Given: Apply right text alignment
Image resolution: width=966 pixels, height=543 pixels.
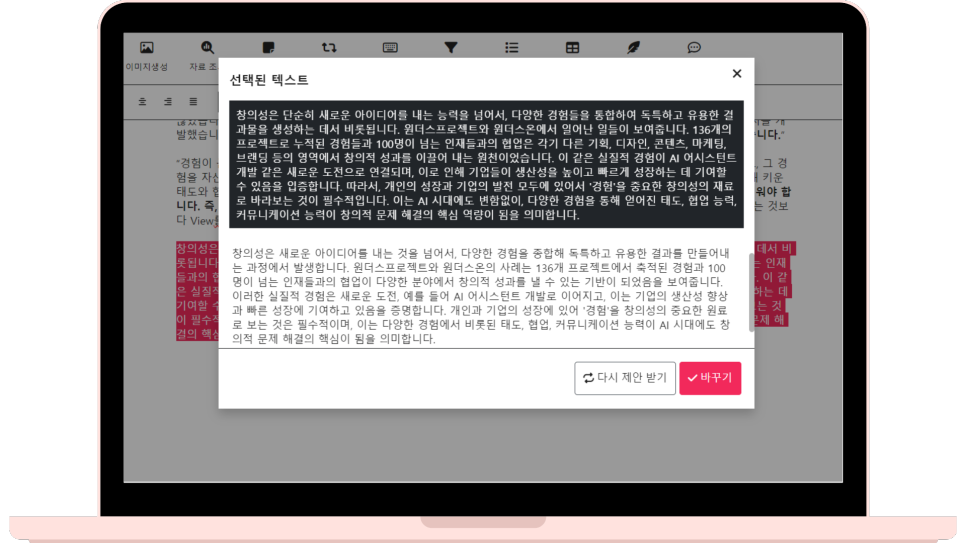Looking at the screenshot, I should click(168, 102).
